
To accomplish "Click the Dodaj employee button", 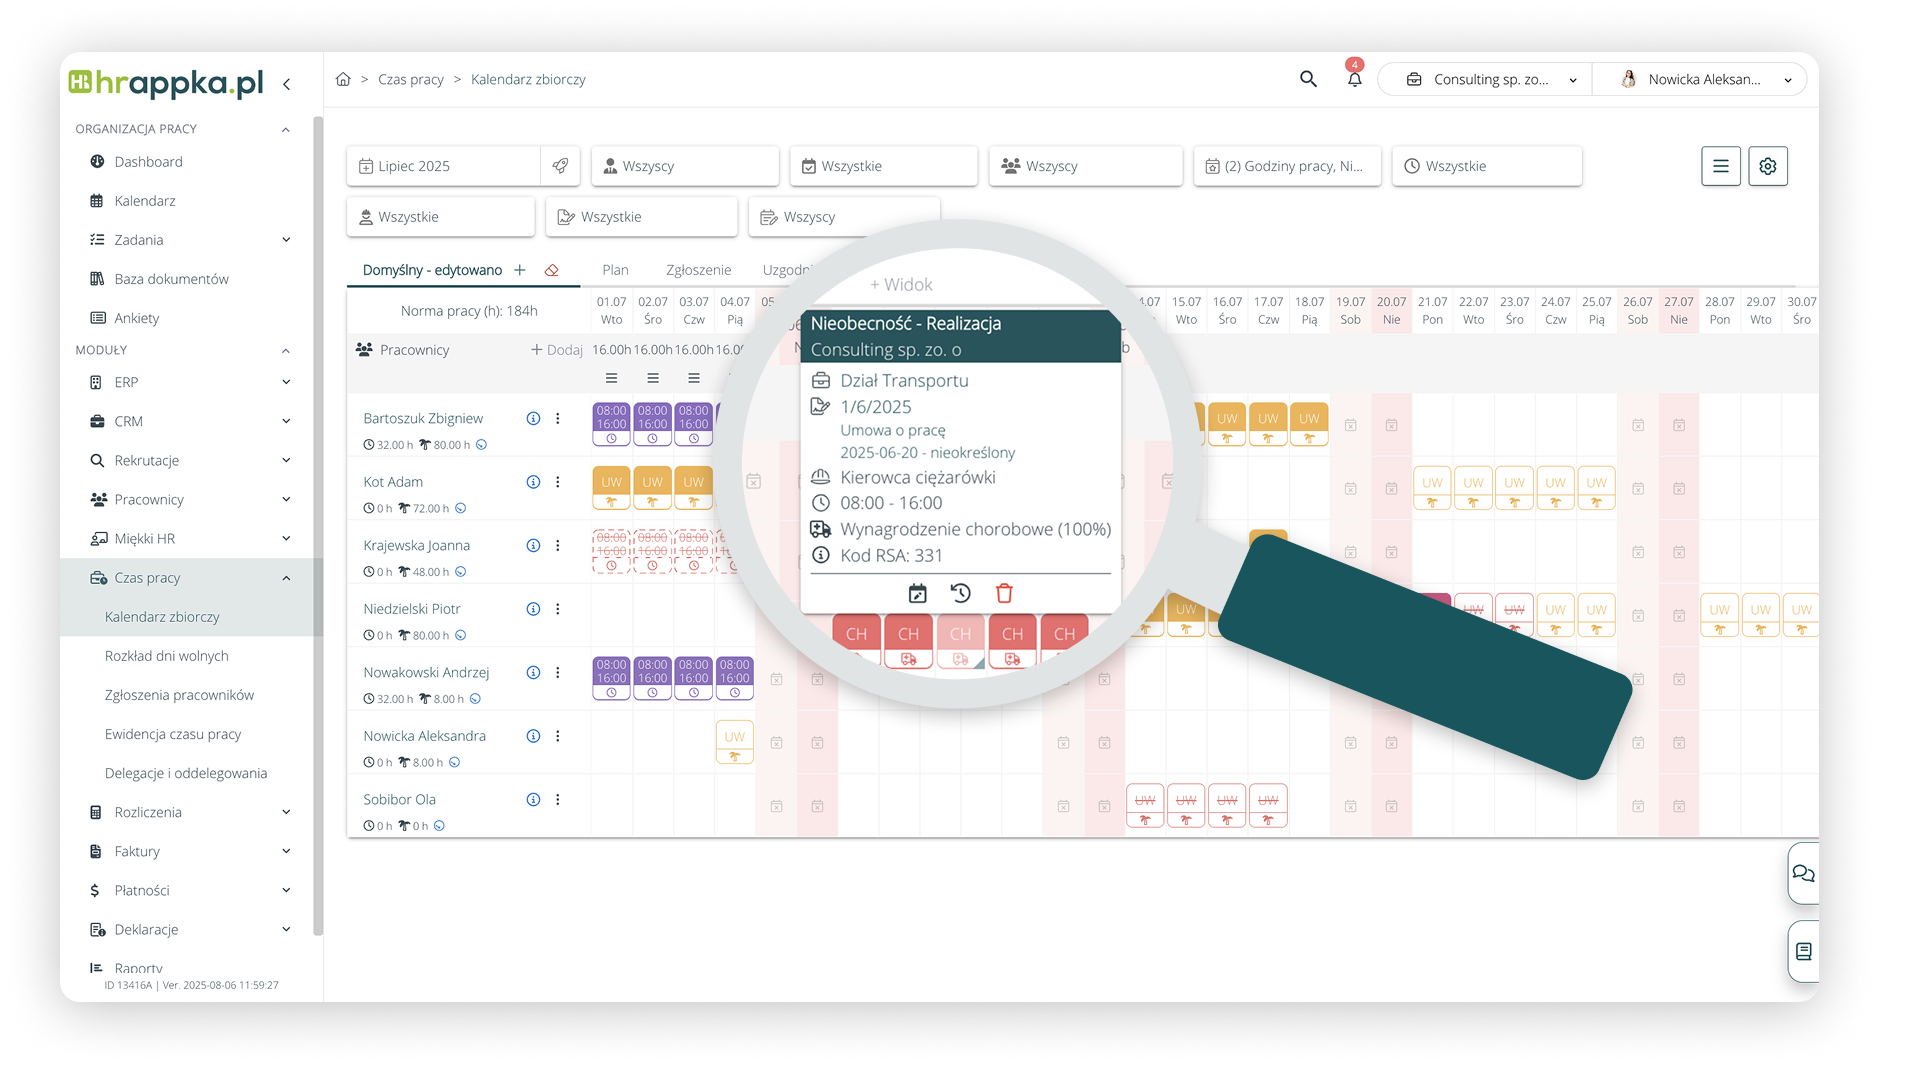I will (x=557, y=350).
